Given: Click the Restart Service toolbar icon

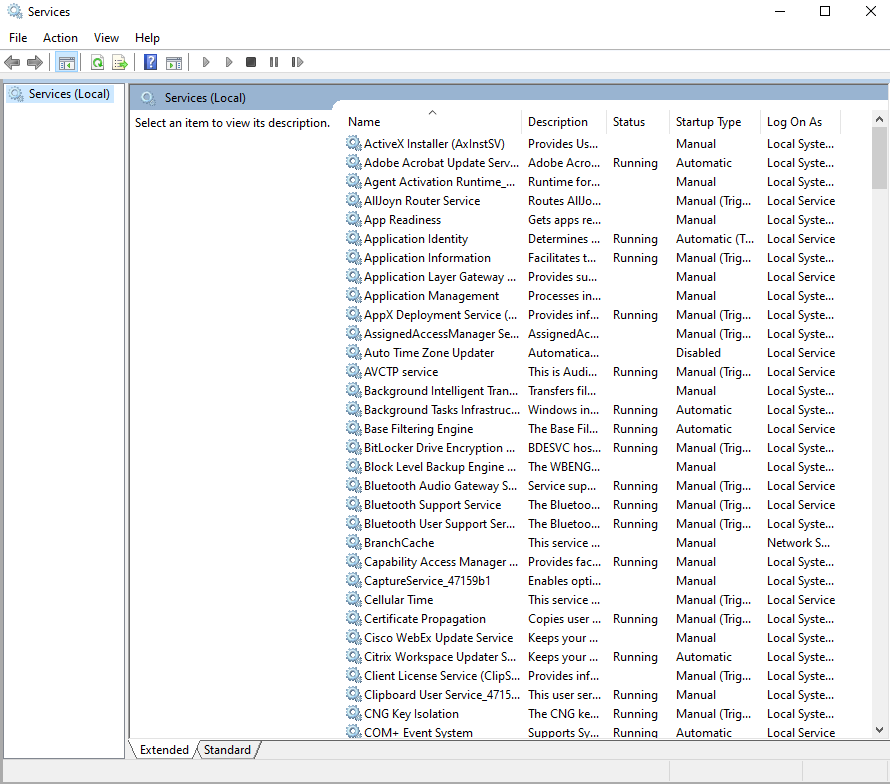Looking at the screenshot, I should (297, 62).
